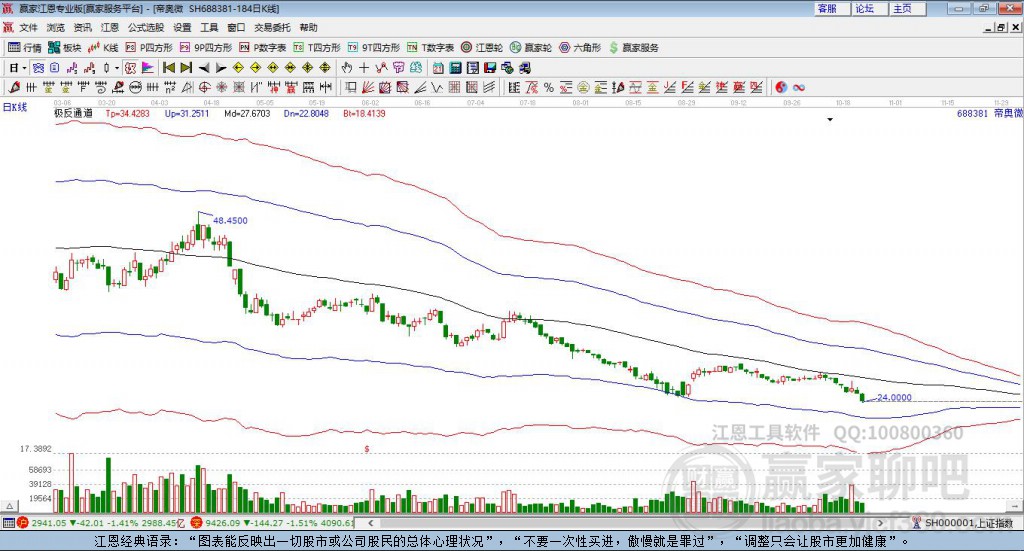The height and width of the screenshot is (551, 1024).
Task: Expand dropdown arrow beside the candlestick type icon
Action: tap(117, 68)
